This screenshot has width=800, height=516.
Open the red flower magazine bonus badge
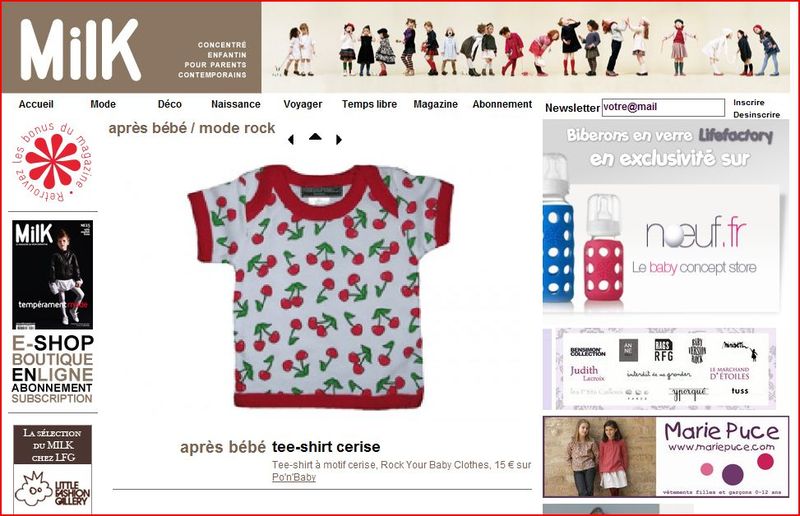52,162
